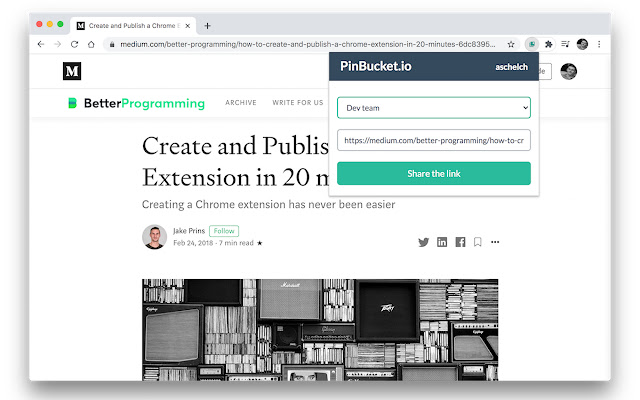Click the Follow button next to author
This screenshot has width=640, height=400.
224,231
